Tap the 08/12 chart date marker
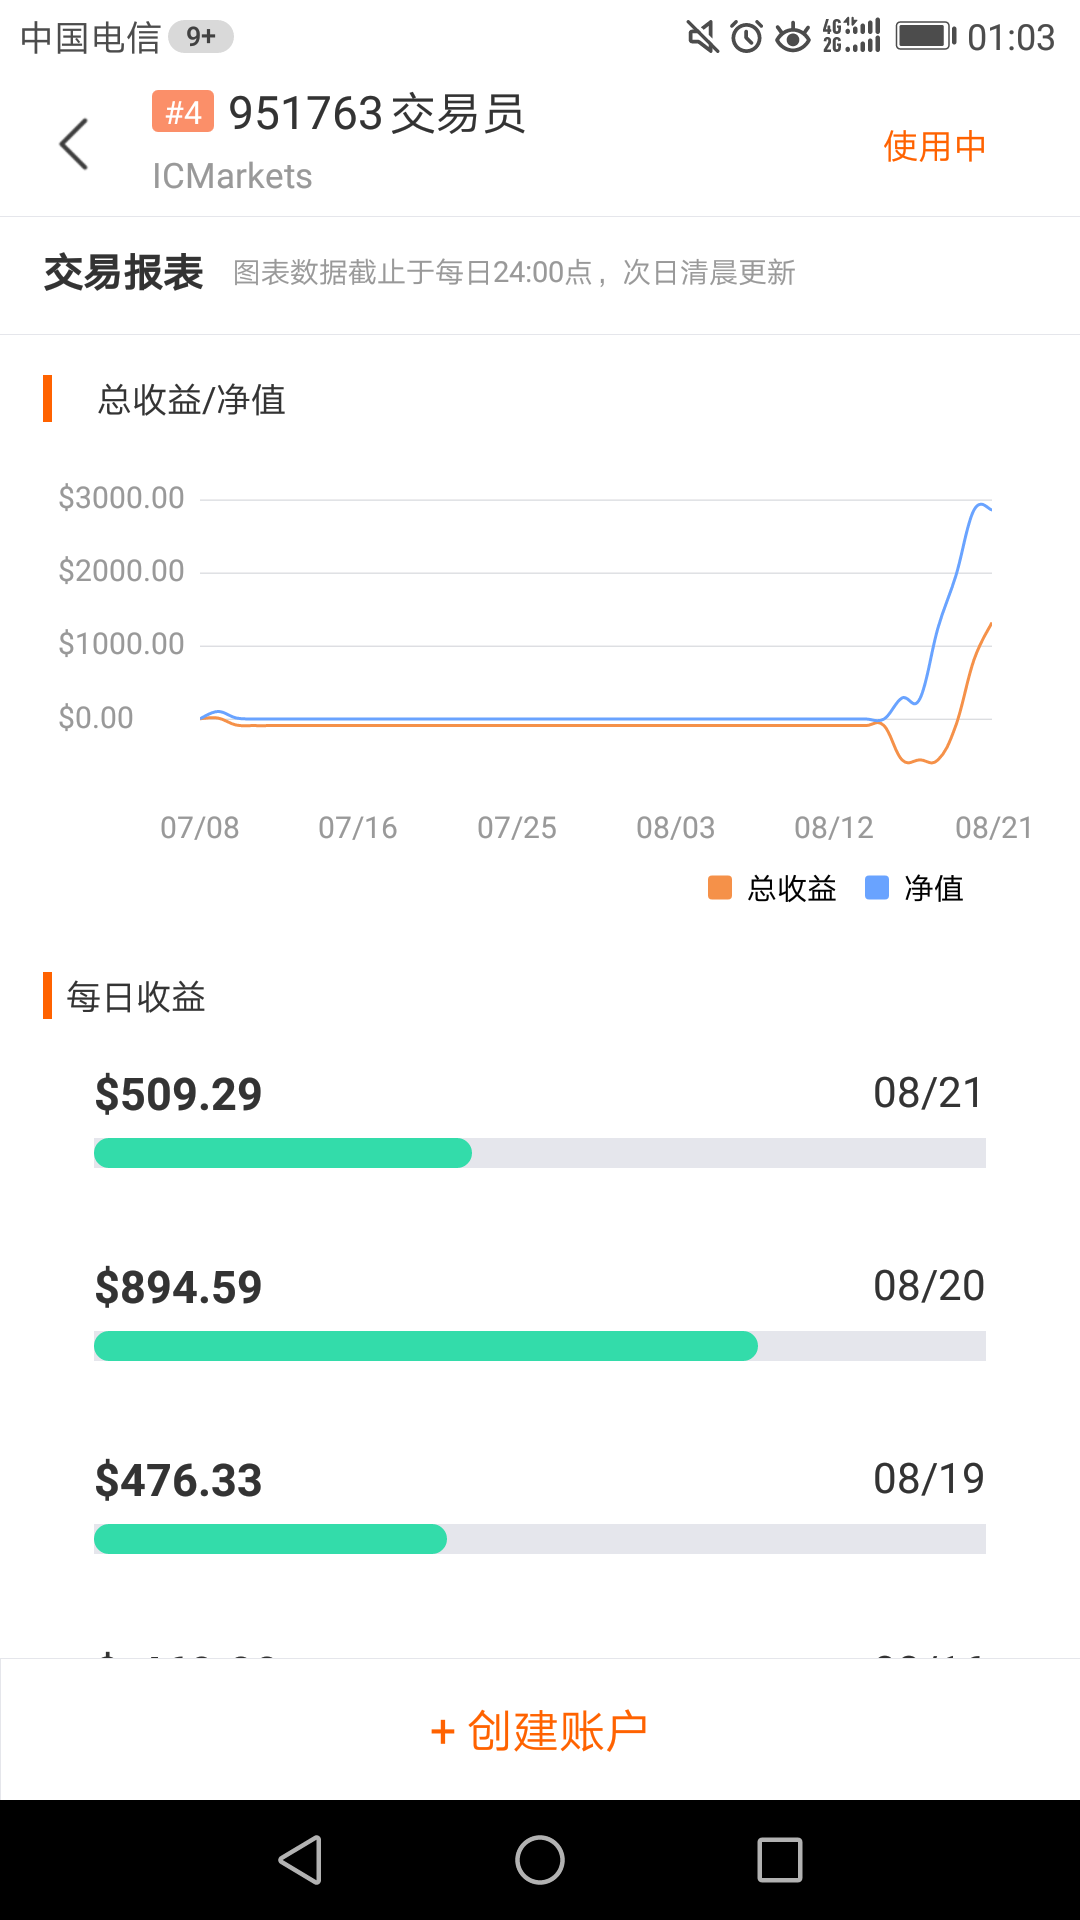Image resolution: width=1080 pixels, height=1920 pixels. tap(834, 828)
